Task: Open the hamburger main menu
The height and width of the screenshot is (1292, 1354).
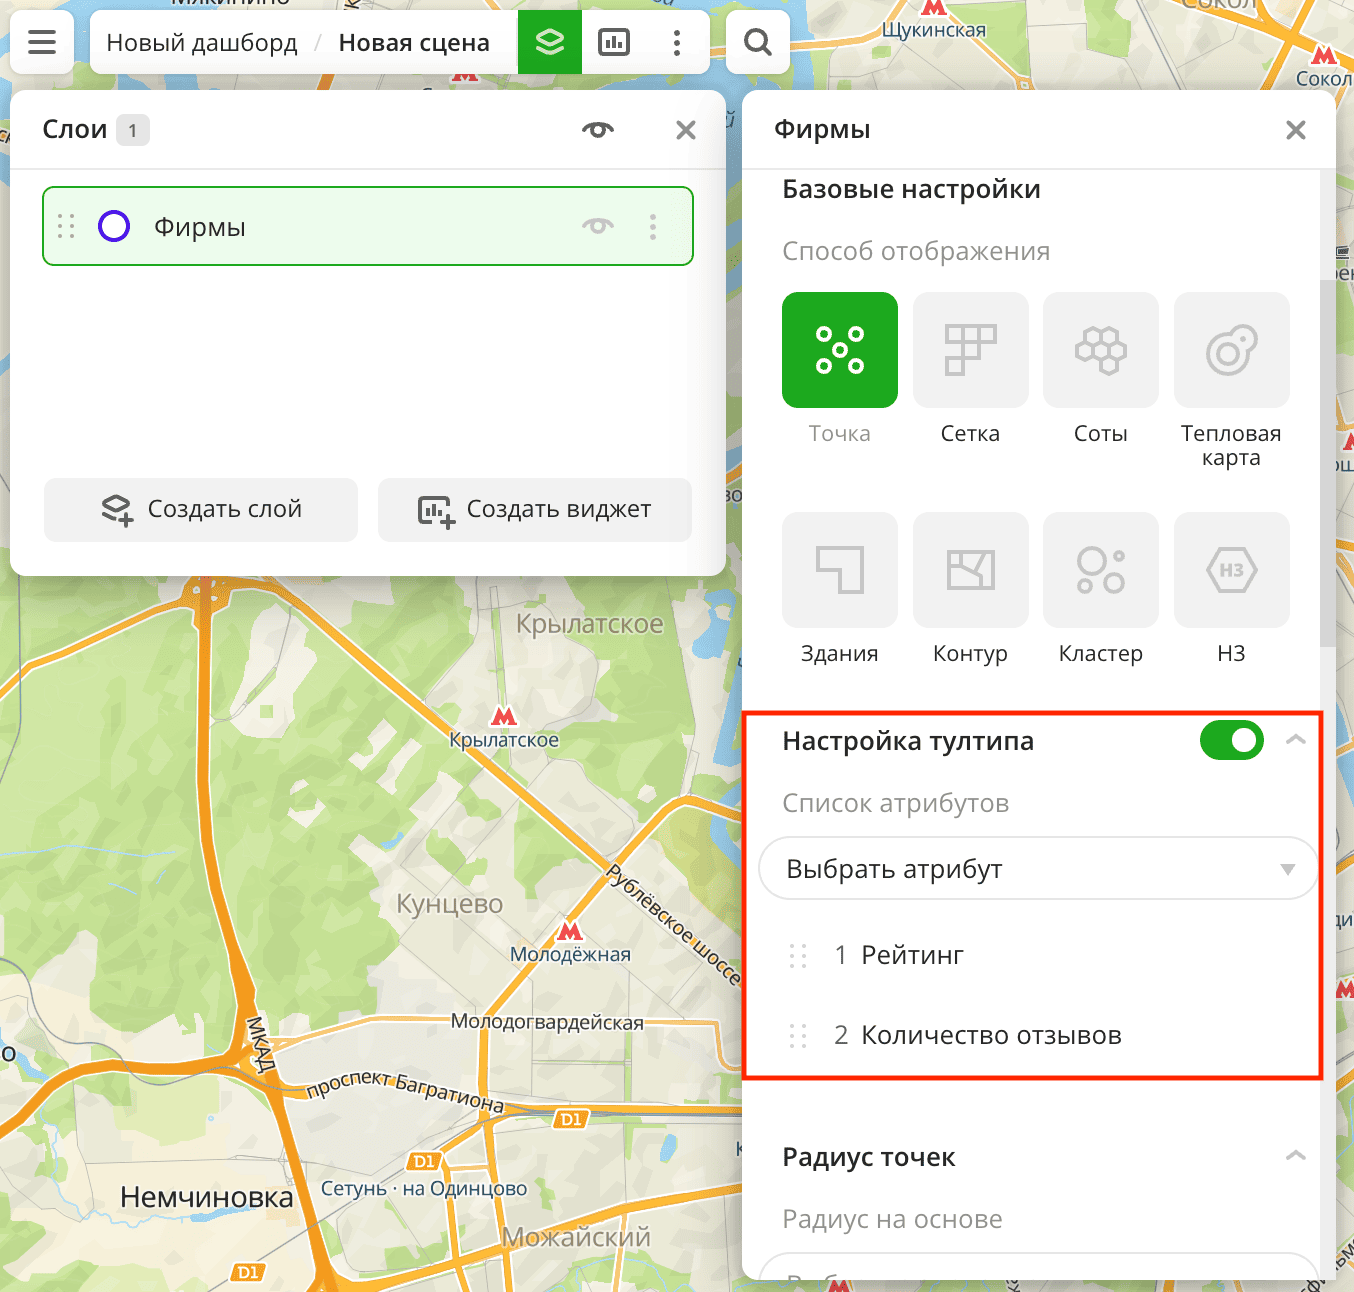Action: (42, 42)
